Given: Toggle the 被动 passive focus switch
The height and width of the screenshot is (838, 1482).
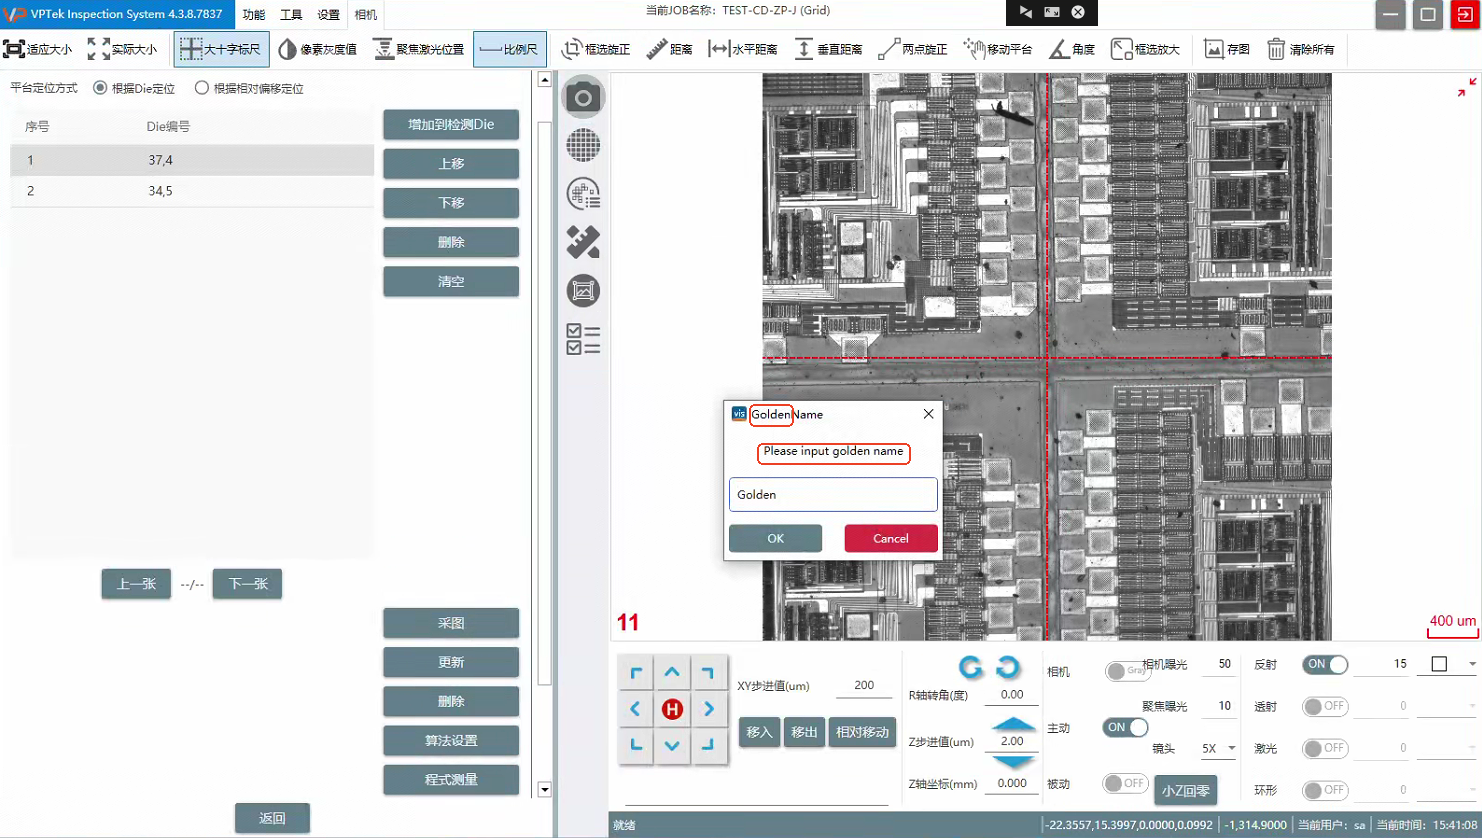Looking at the screenshot, I should pyautogui.click(x=1125, y=783).
